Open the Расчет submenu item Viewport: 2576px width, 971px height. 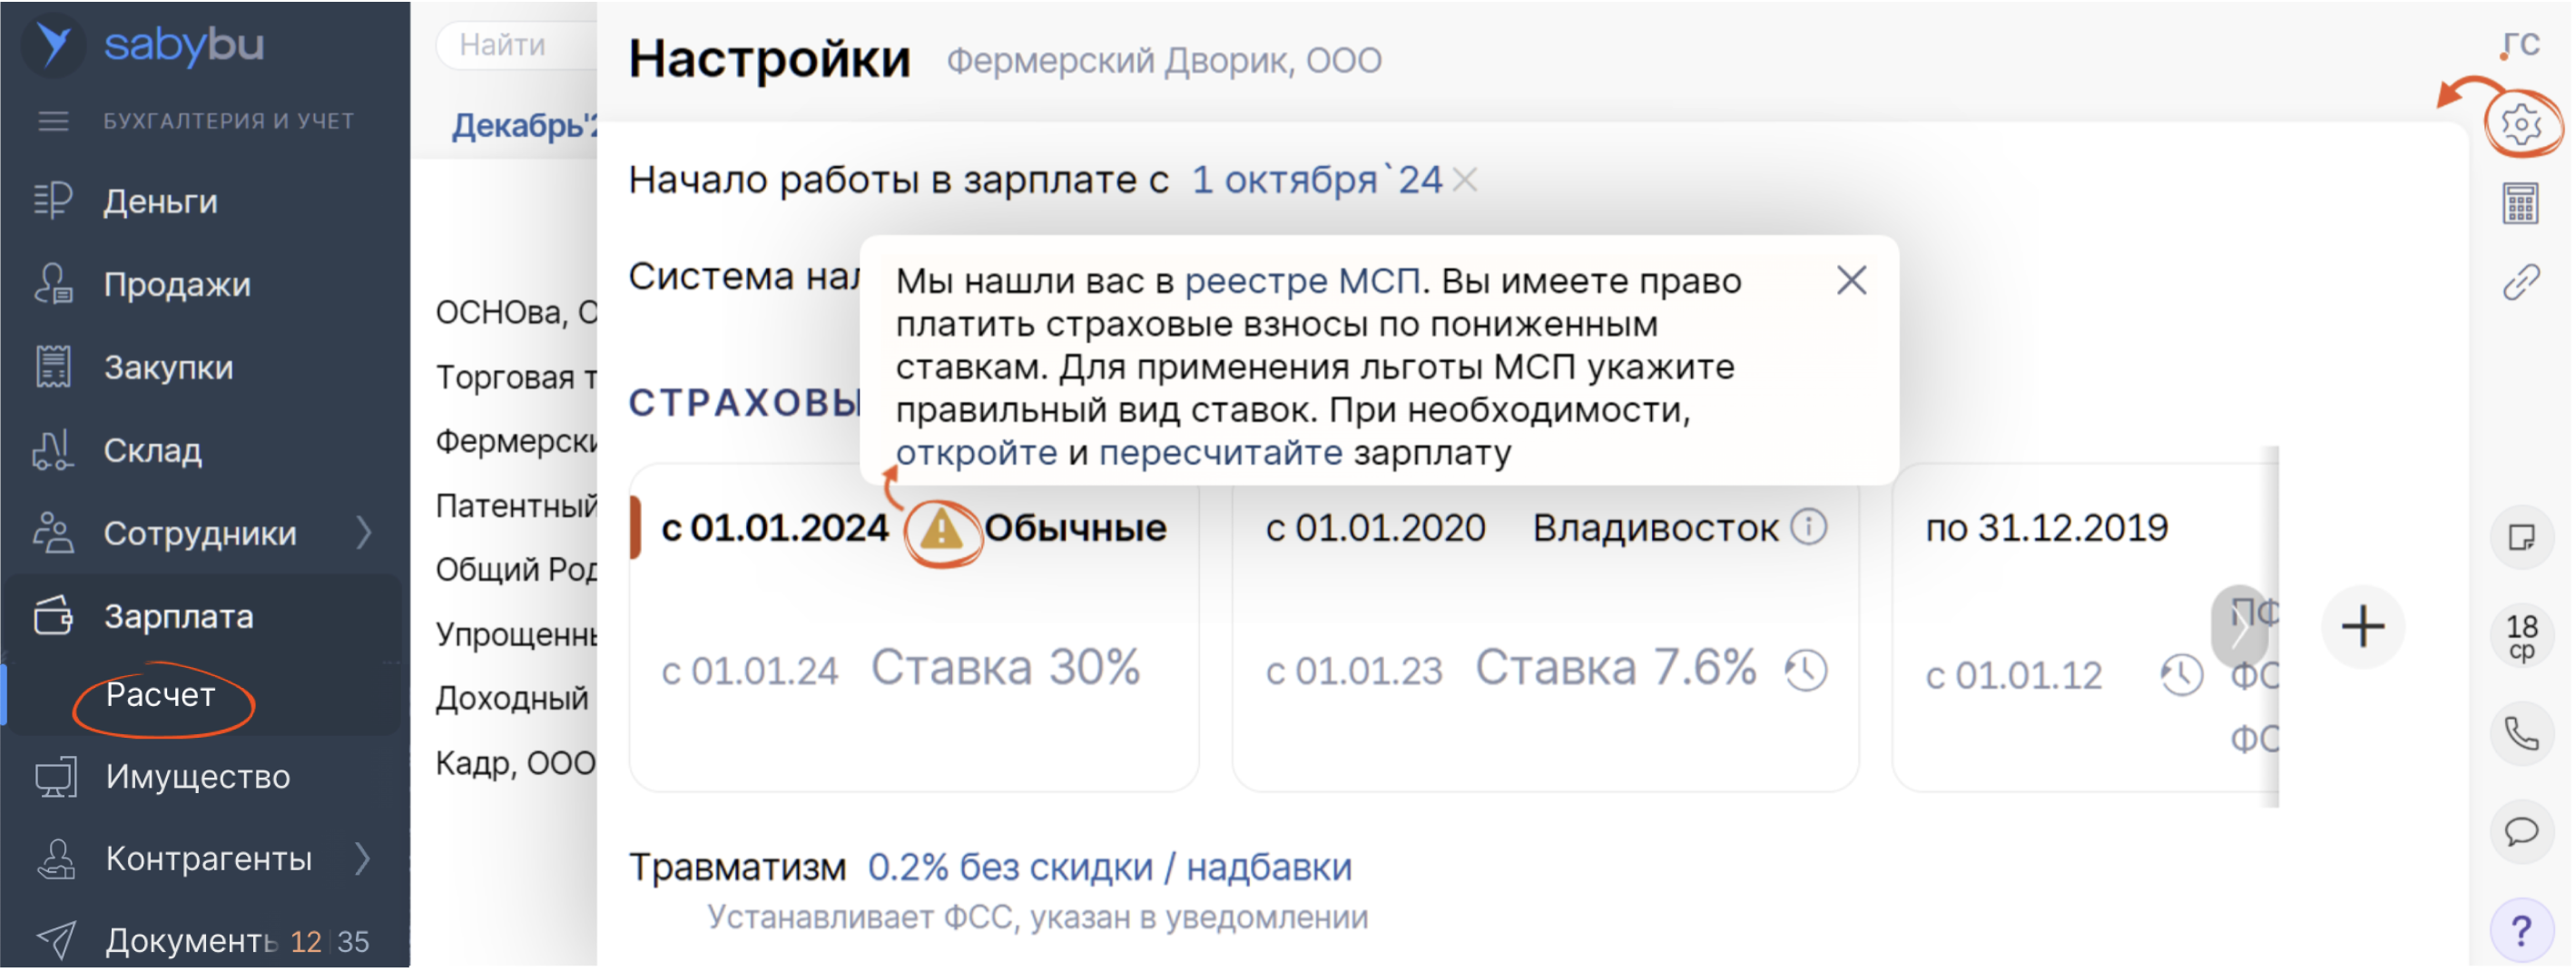161,695
